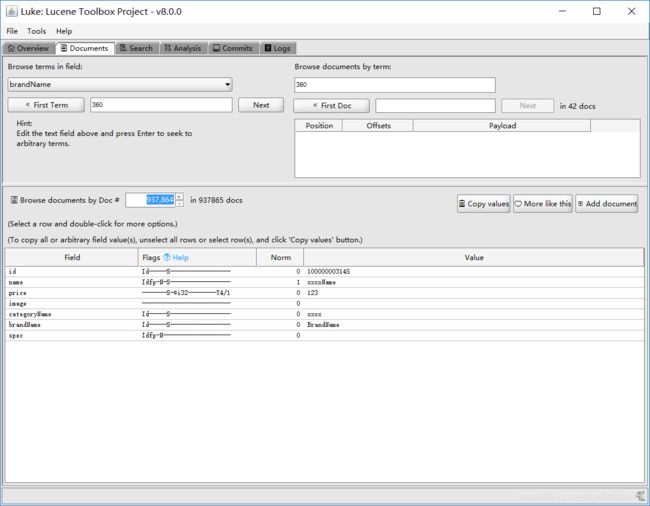The height and width of the screenshot is (506, 650).
Task: Click the Browse documents by Doc # icon
Action: (x=14, y=200)
